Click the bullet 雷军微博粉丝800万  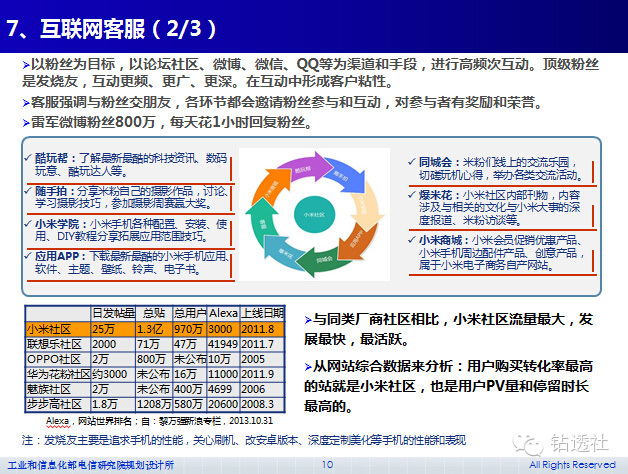click(x=167, y=122)
